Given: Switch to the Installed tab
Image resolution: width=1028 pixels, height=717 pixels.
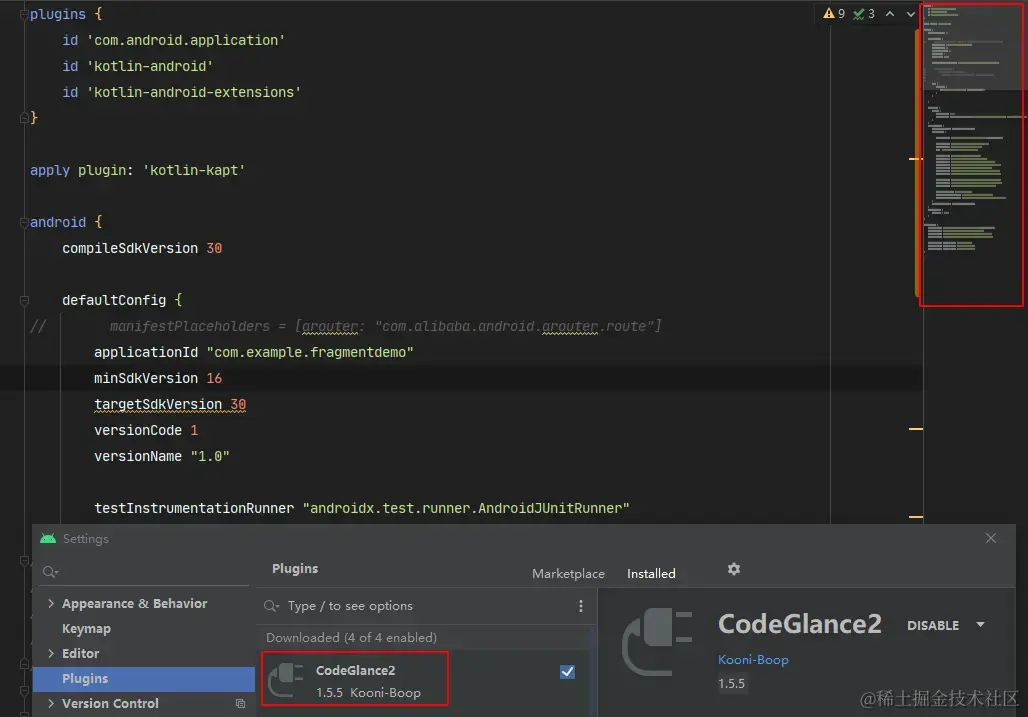Looking at the screenshot, I should pyautogui.click(x=651, y=573).
